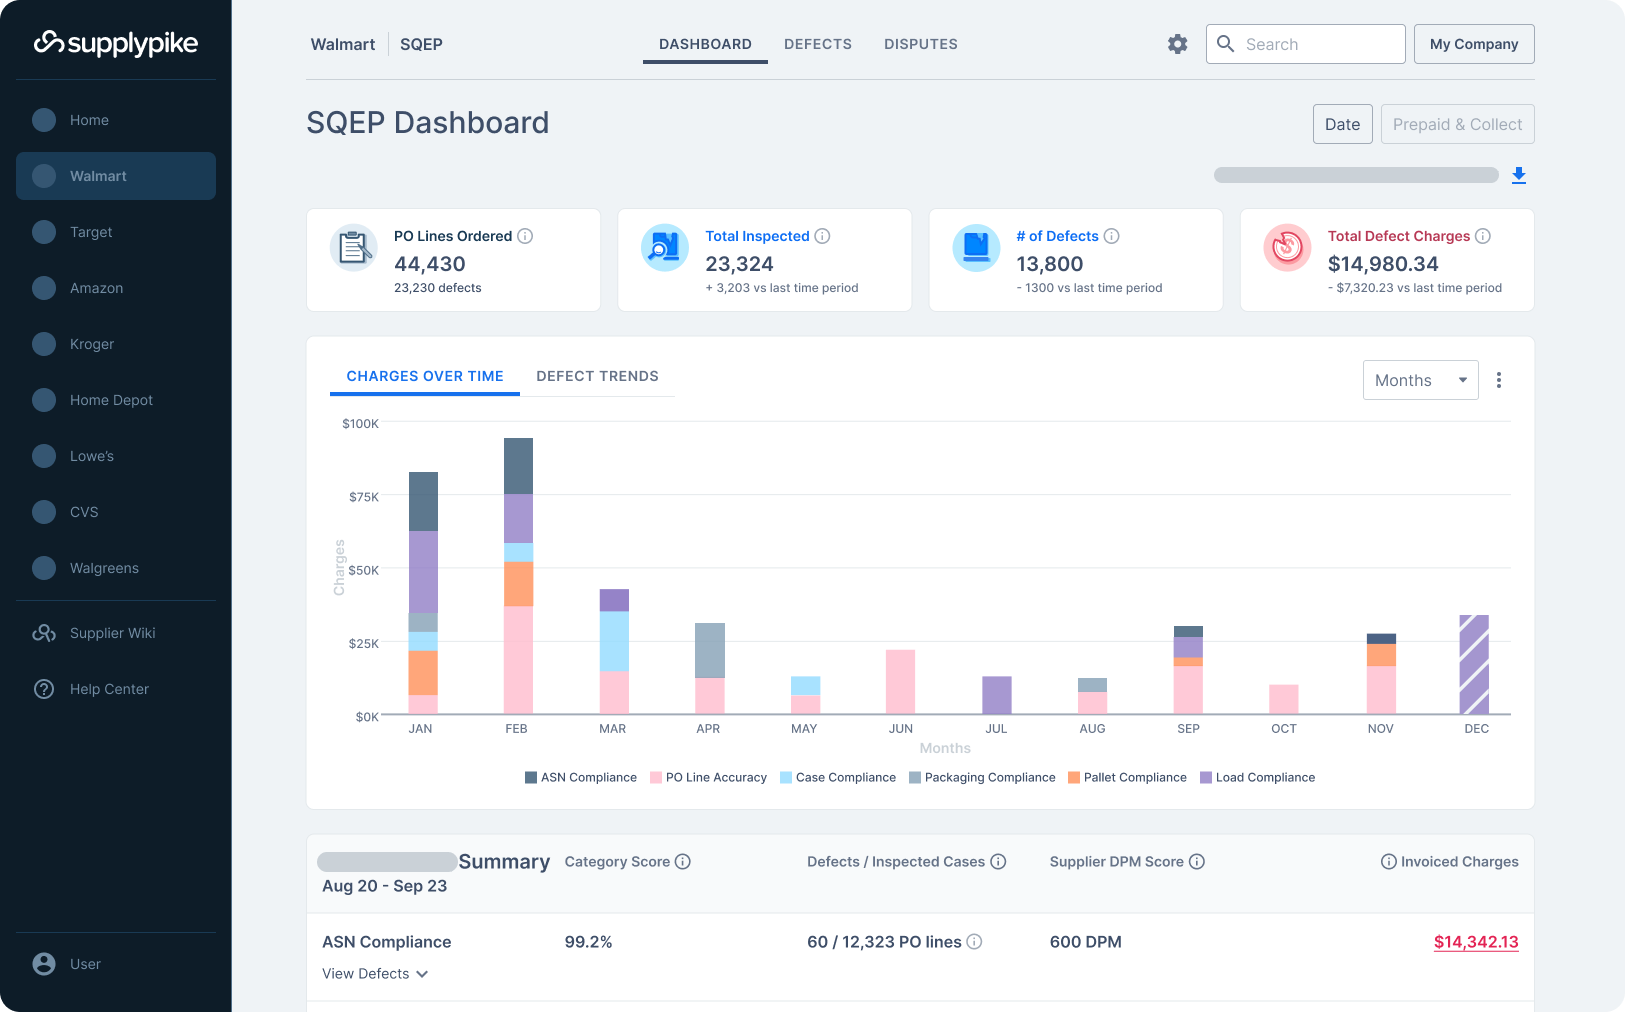Click the Target sidebar circle icon
Screen dimensions: 1625x1012
click(x=44, y=232)
